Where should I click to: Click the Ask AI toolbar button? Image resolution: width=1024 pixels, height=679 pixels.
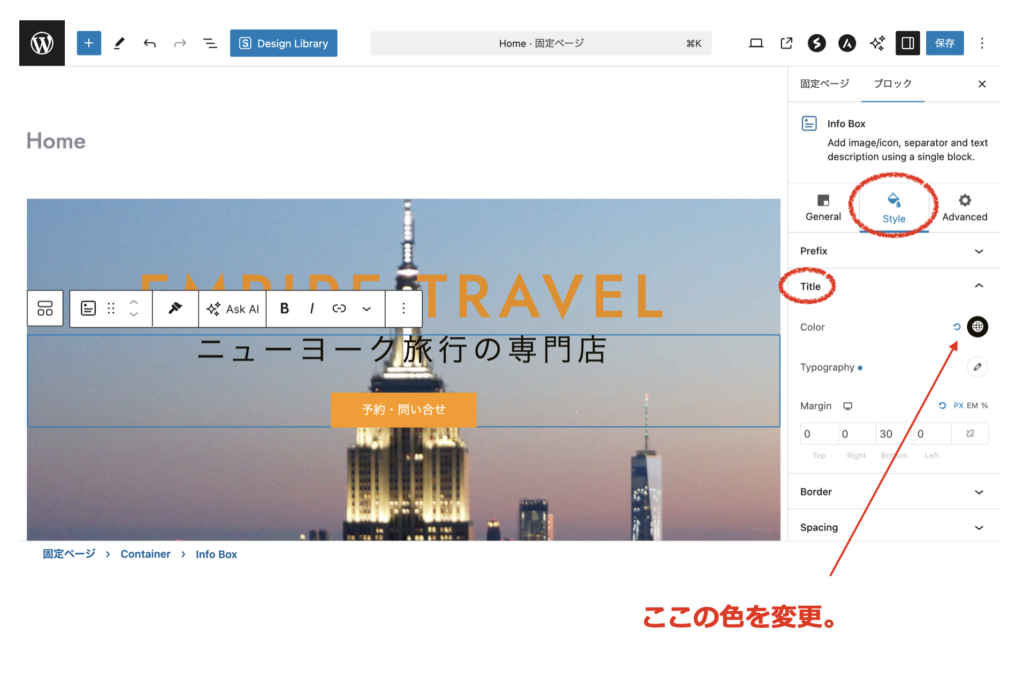point(233,309)
